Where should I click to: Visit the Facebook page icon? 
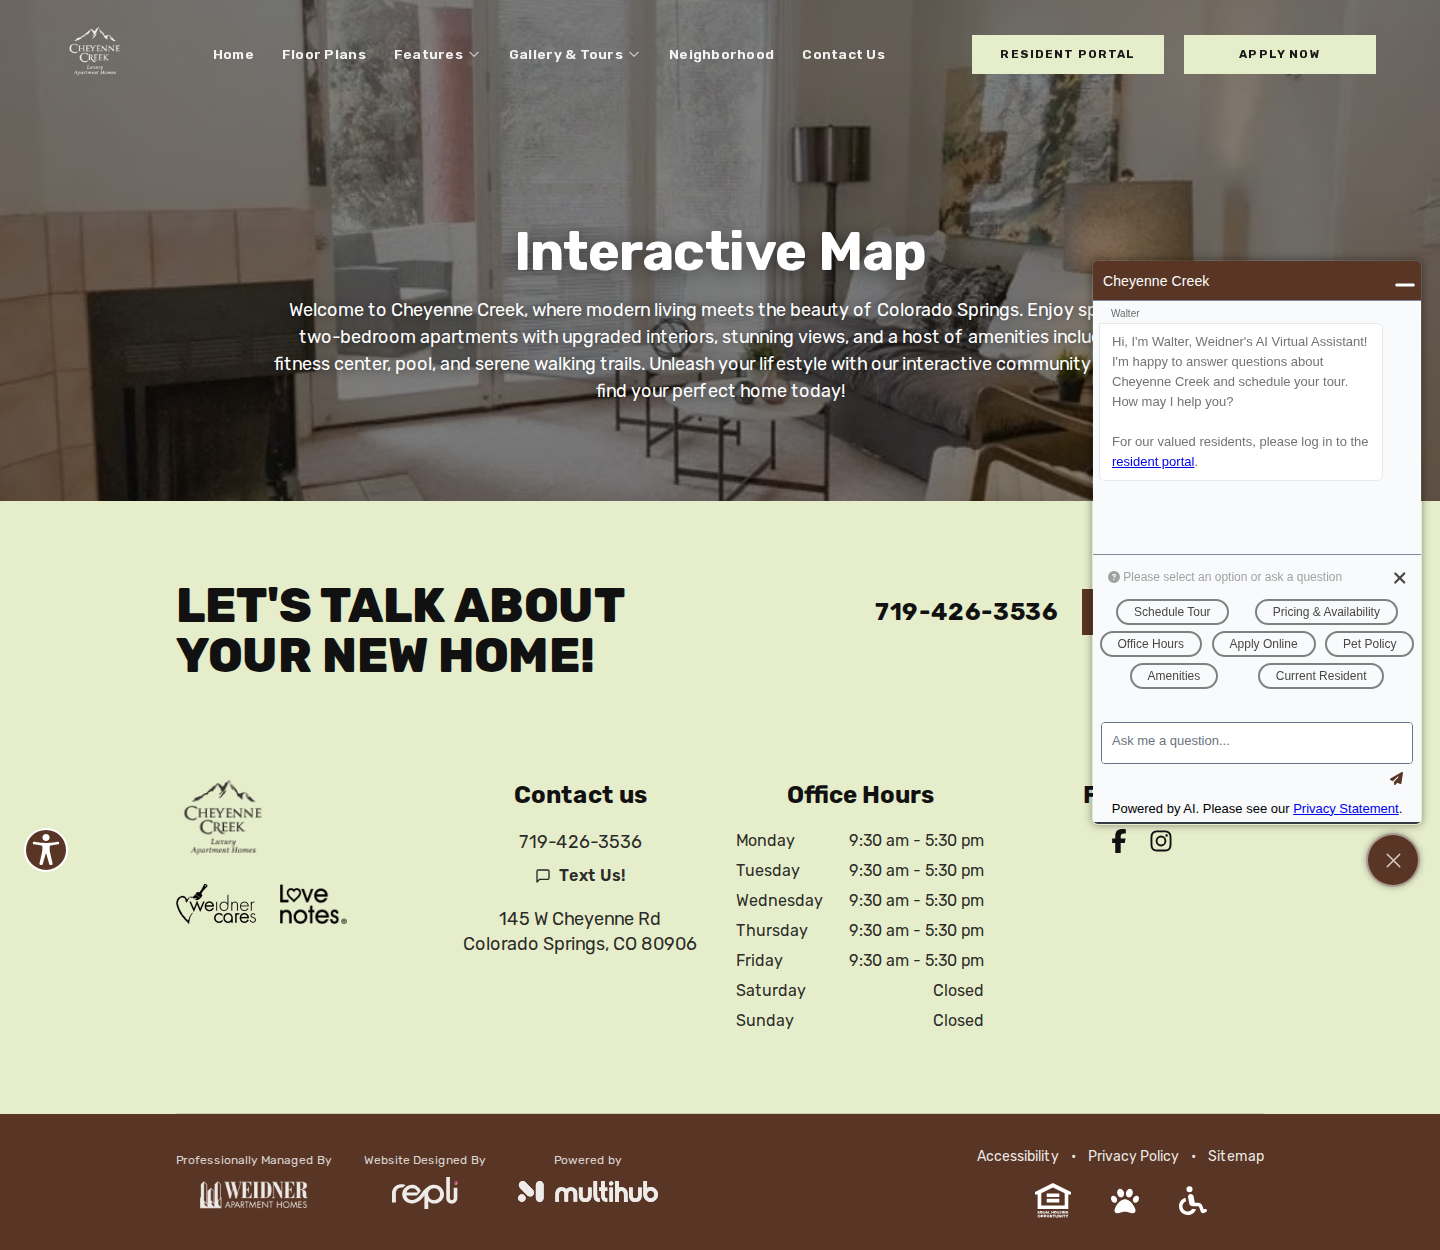coord(1119,841)
